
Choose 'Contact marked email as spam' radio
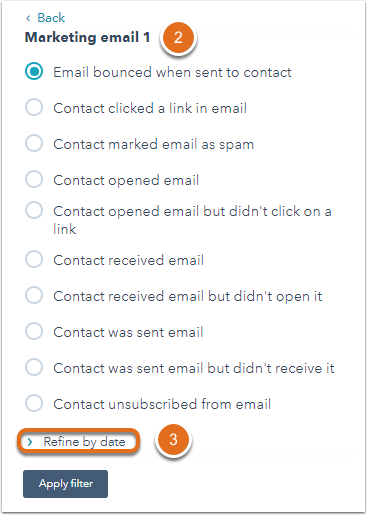coord(34,143)
